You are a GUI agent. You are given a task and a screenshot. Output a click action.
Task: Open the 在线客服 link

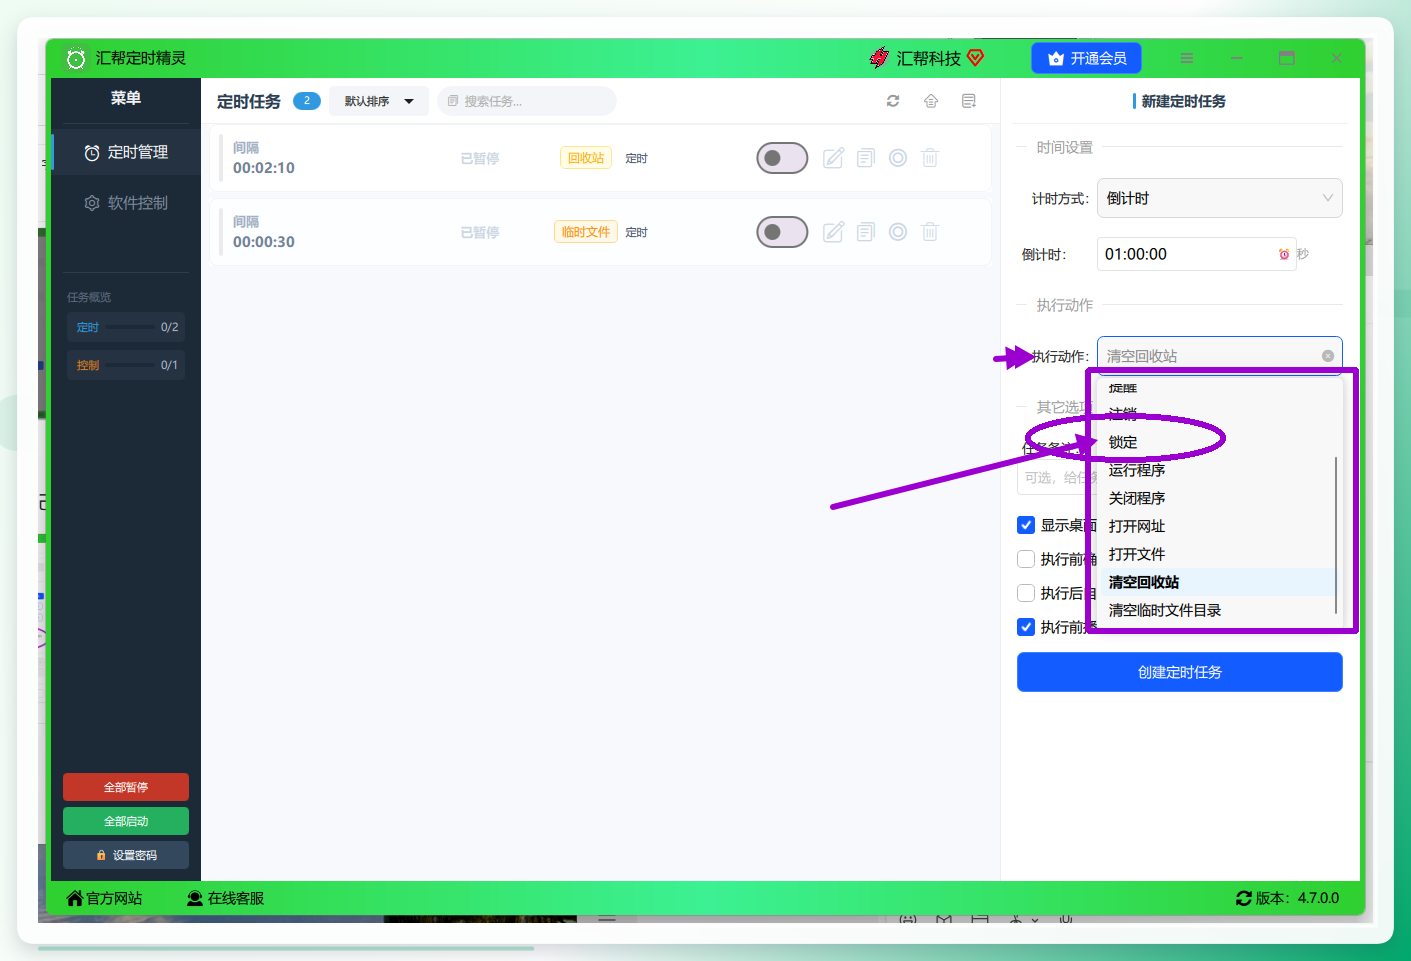pos(226,898)
